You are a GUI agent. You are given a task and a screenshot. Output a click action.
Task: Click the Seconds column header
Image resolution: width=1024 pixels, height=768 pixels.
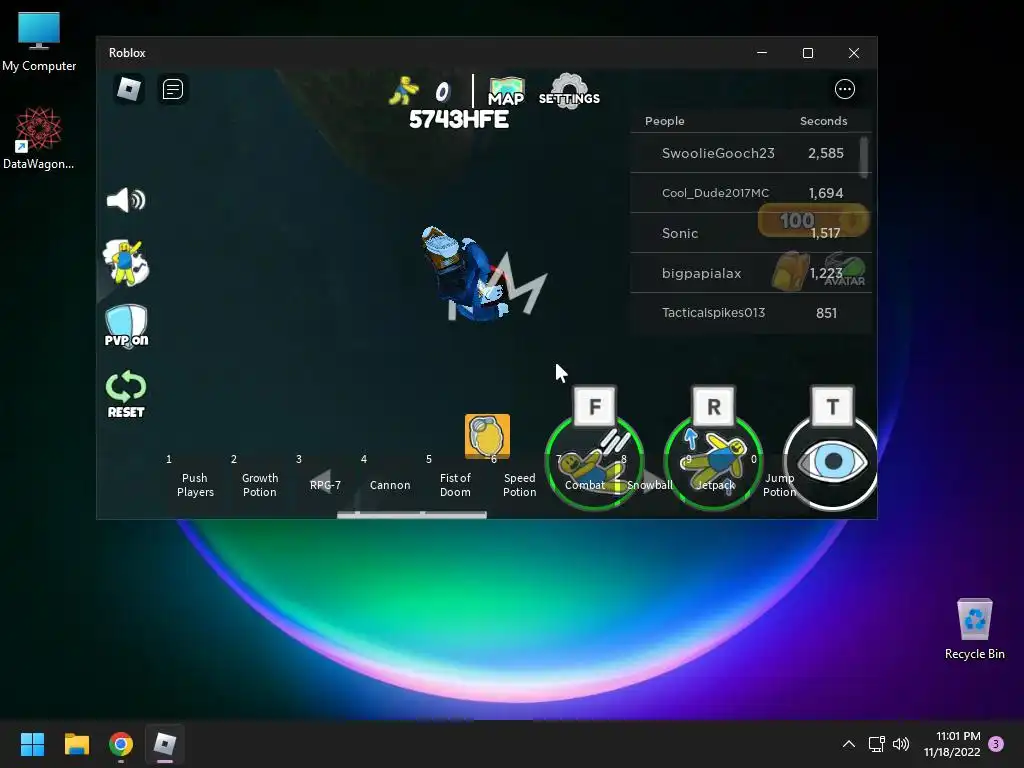pyautogui.click(x=824, y=121)
